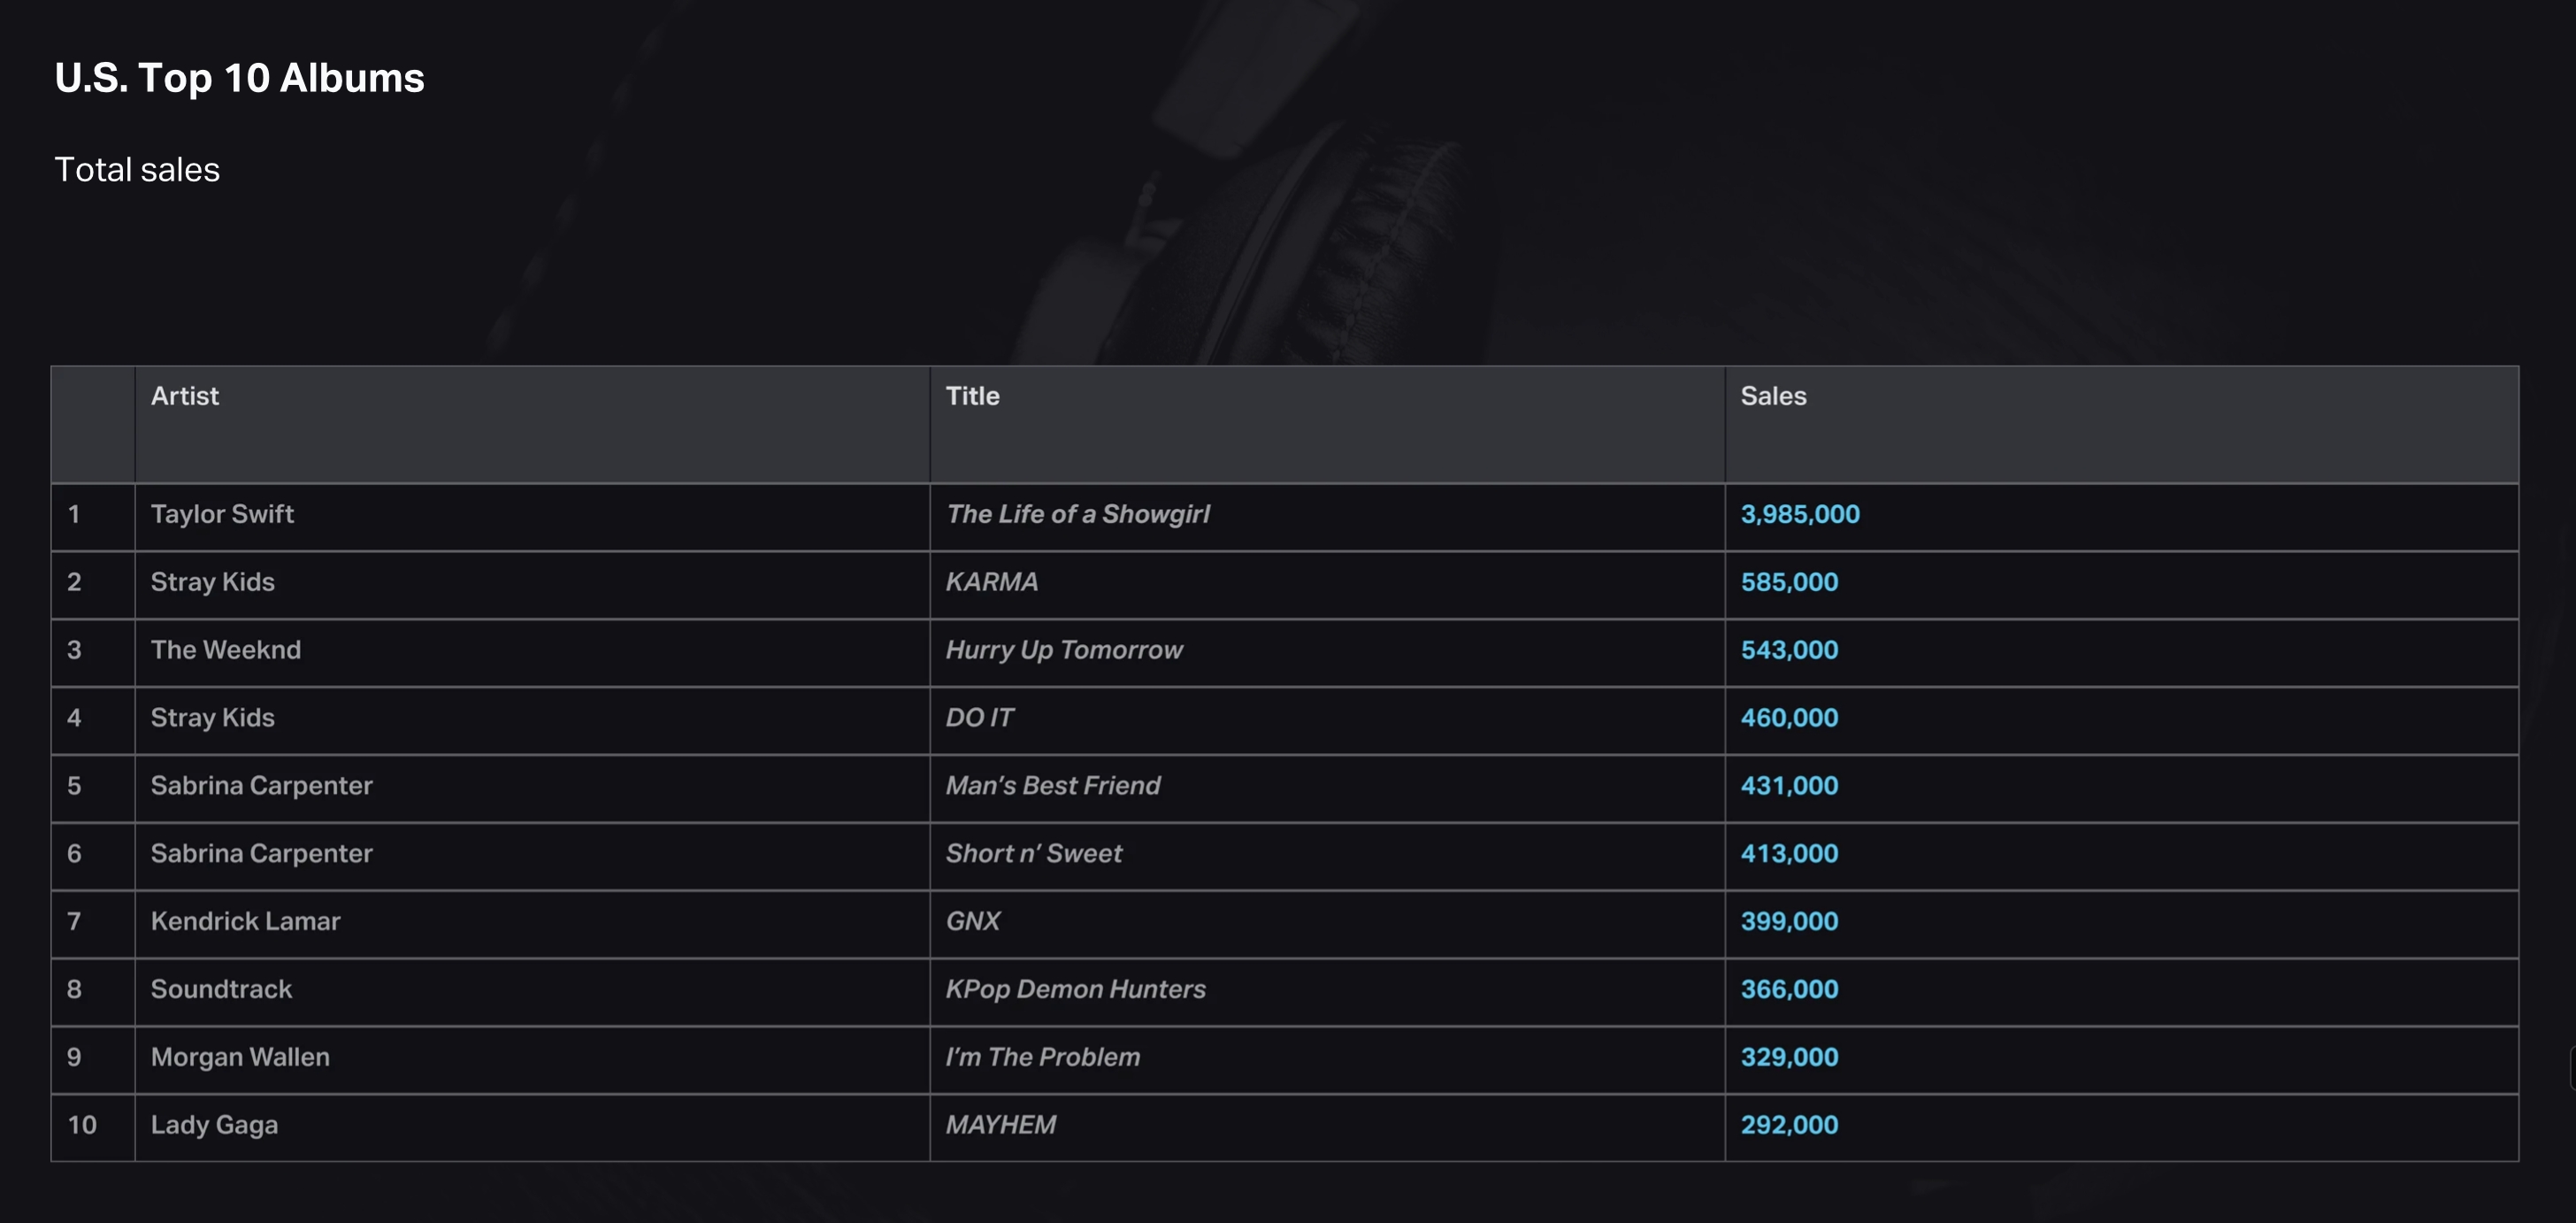Image resolution: width=2576 pixels, height=1223 pixels.
Task: Click the Total sales subtitle
Action: coord(137,170)
